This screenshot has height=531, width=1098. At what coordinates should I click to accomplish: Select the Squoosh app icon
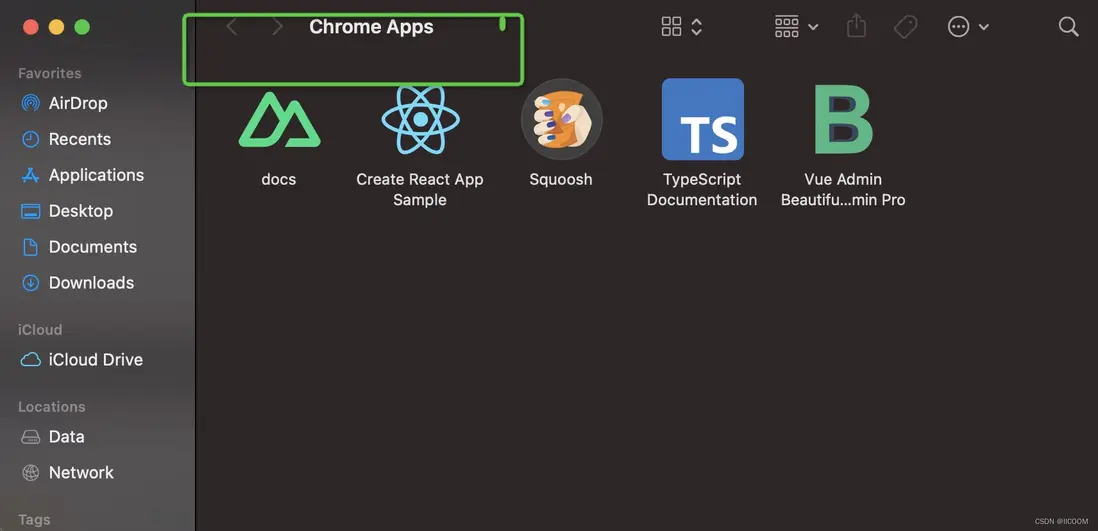561,119
